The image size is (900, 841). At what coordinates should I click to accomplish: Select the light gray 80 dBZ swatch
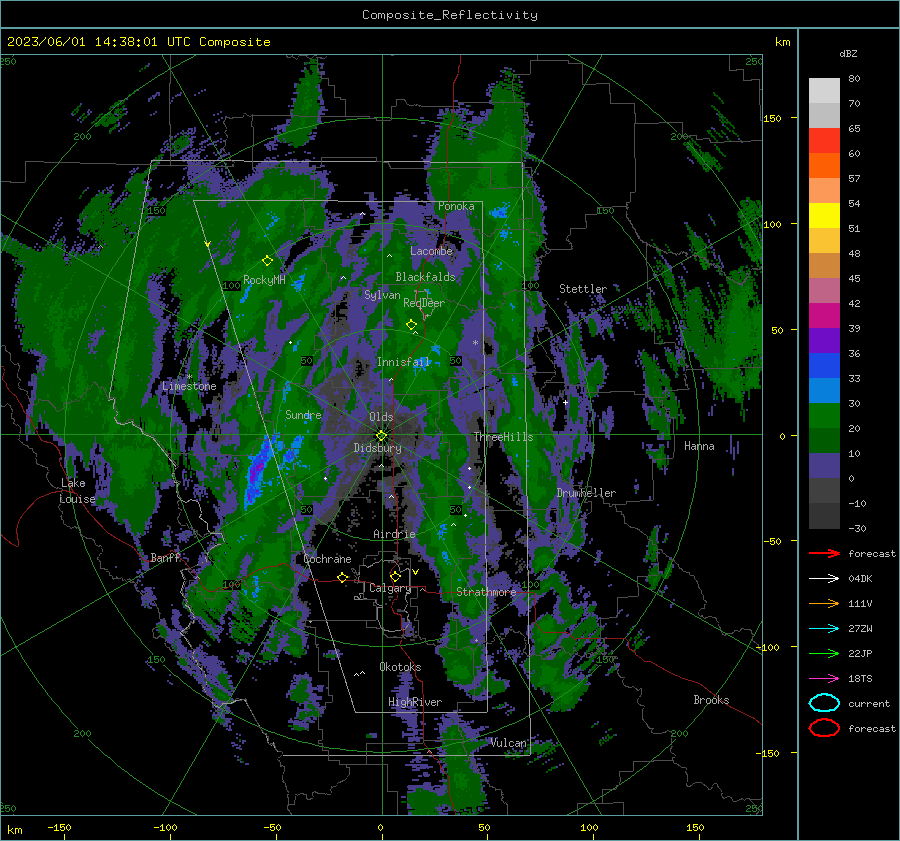point(824,91)
